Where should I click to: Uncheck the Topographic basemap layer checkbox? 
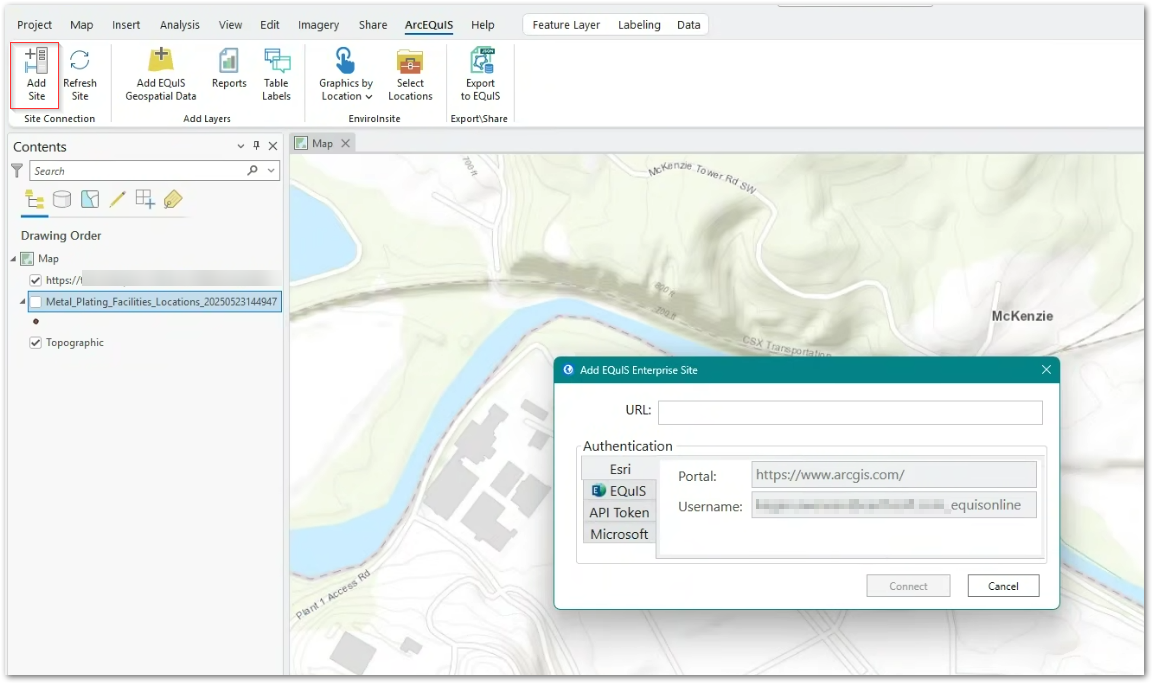(36, 343)
